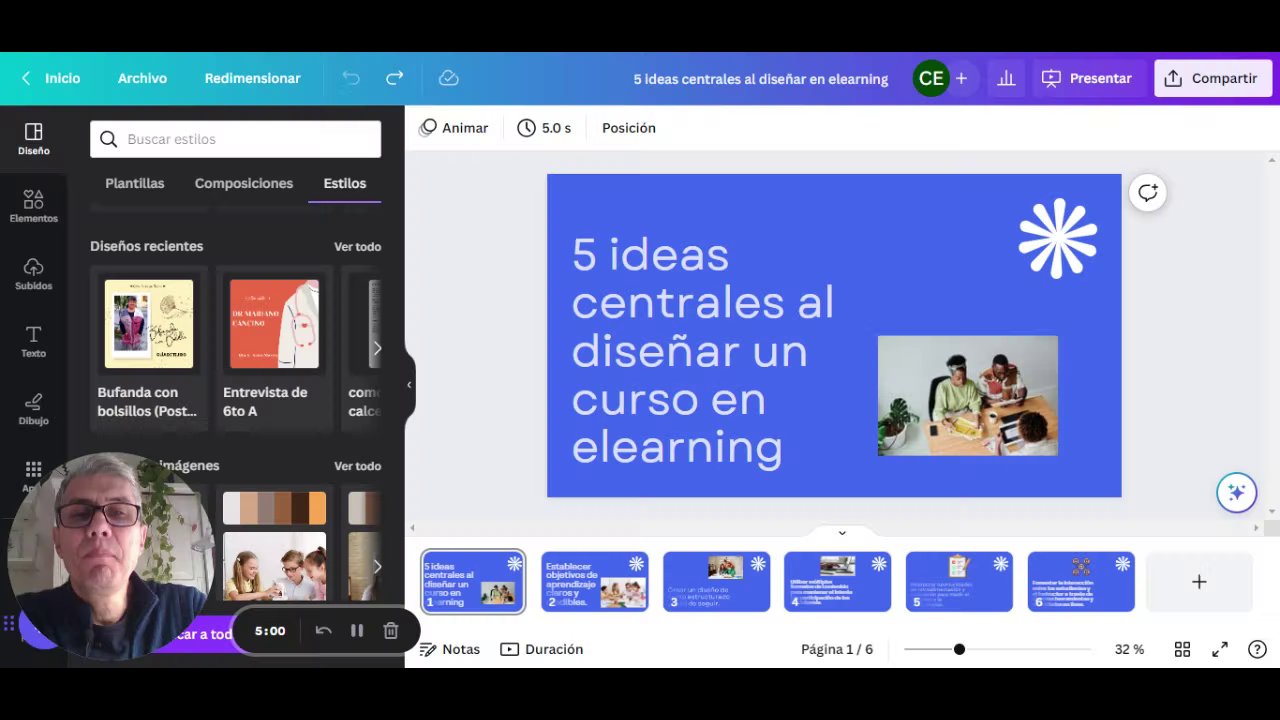This screenshot has width=1280, height=720.
Task: Show more image palettes with arrow
Action: (376, 566)
